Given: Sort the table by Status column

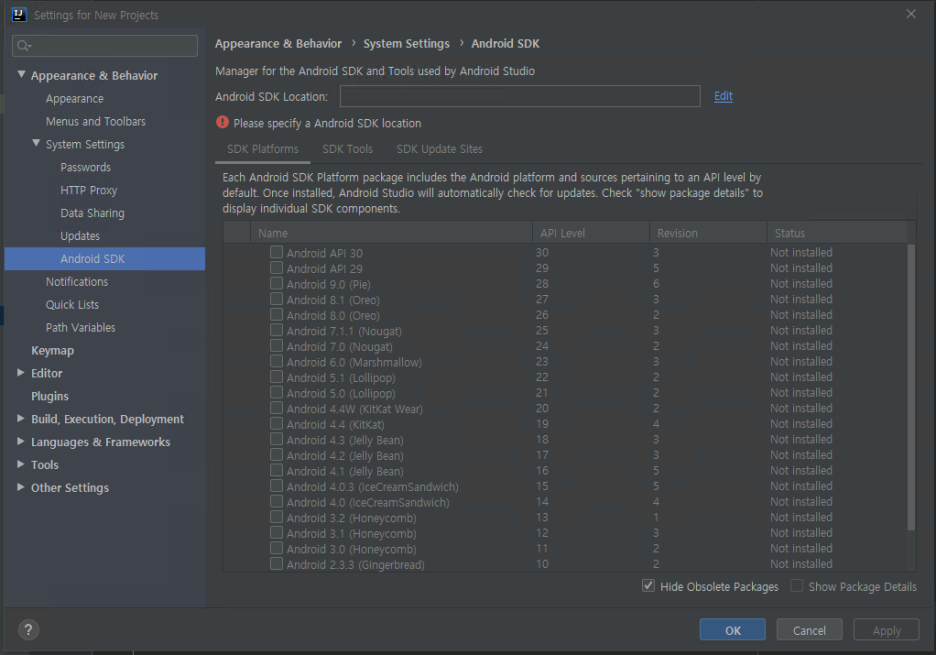Looking at the screenshot, I should 836,233.
